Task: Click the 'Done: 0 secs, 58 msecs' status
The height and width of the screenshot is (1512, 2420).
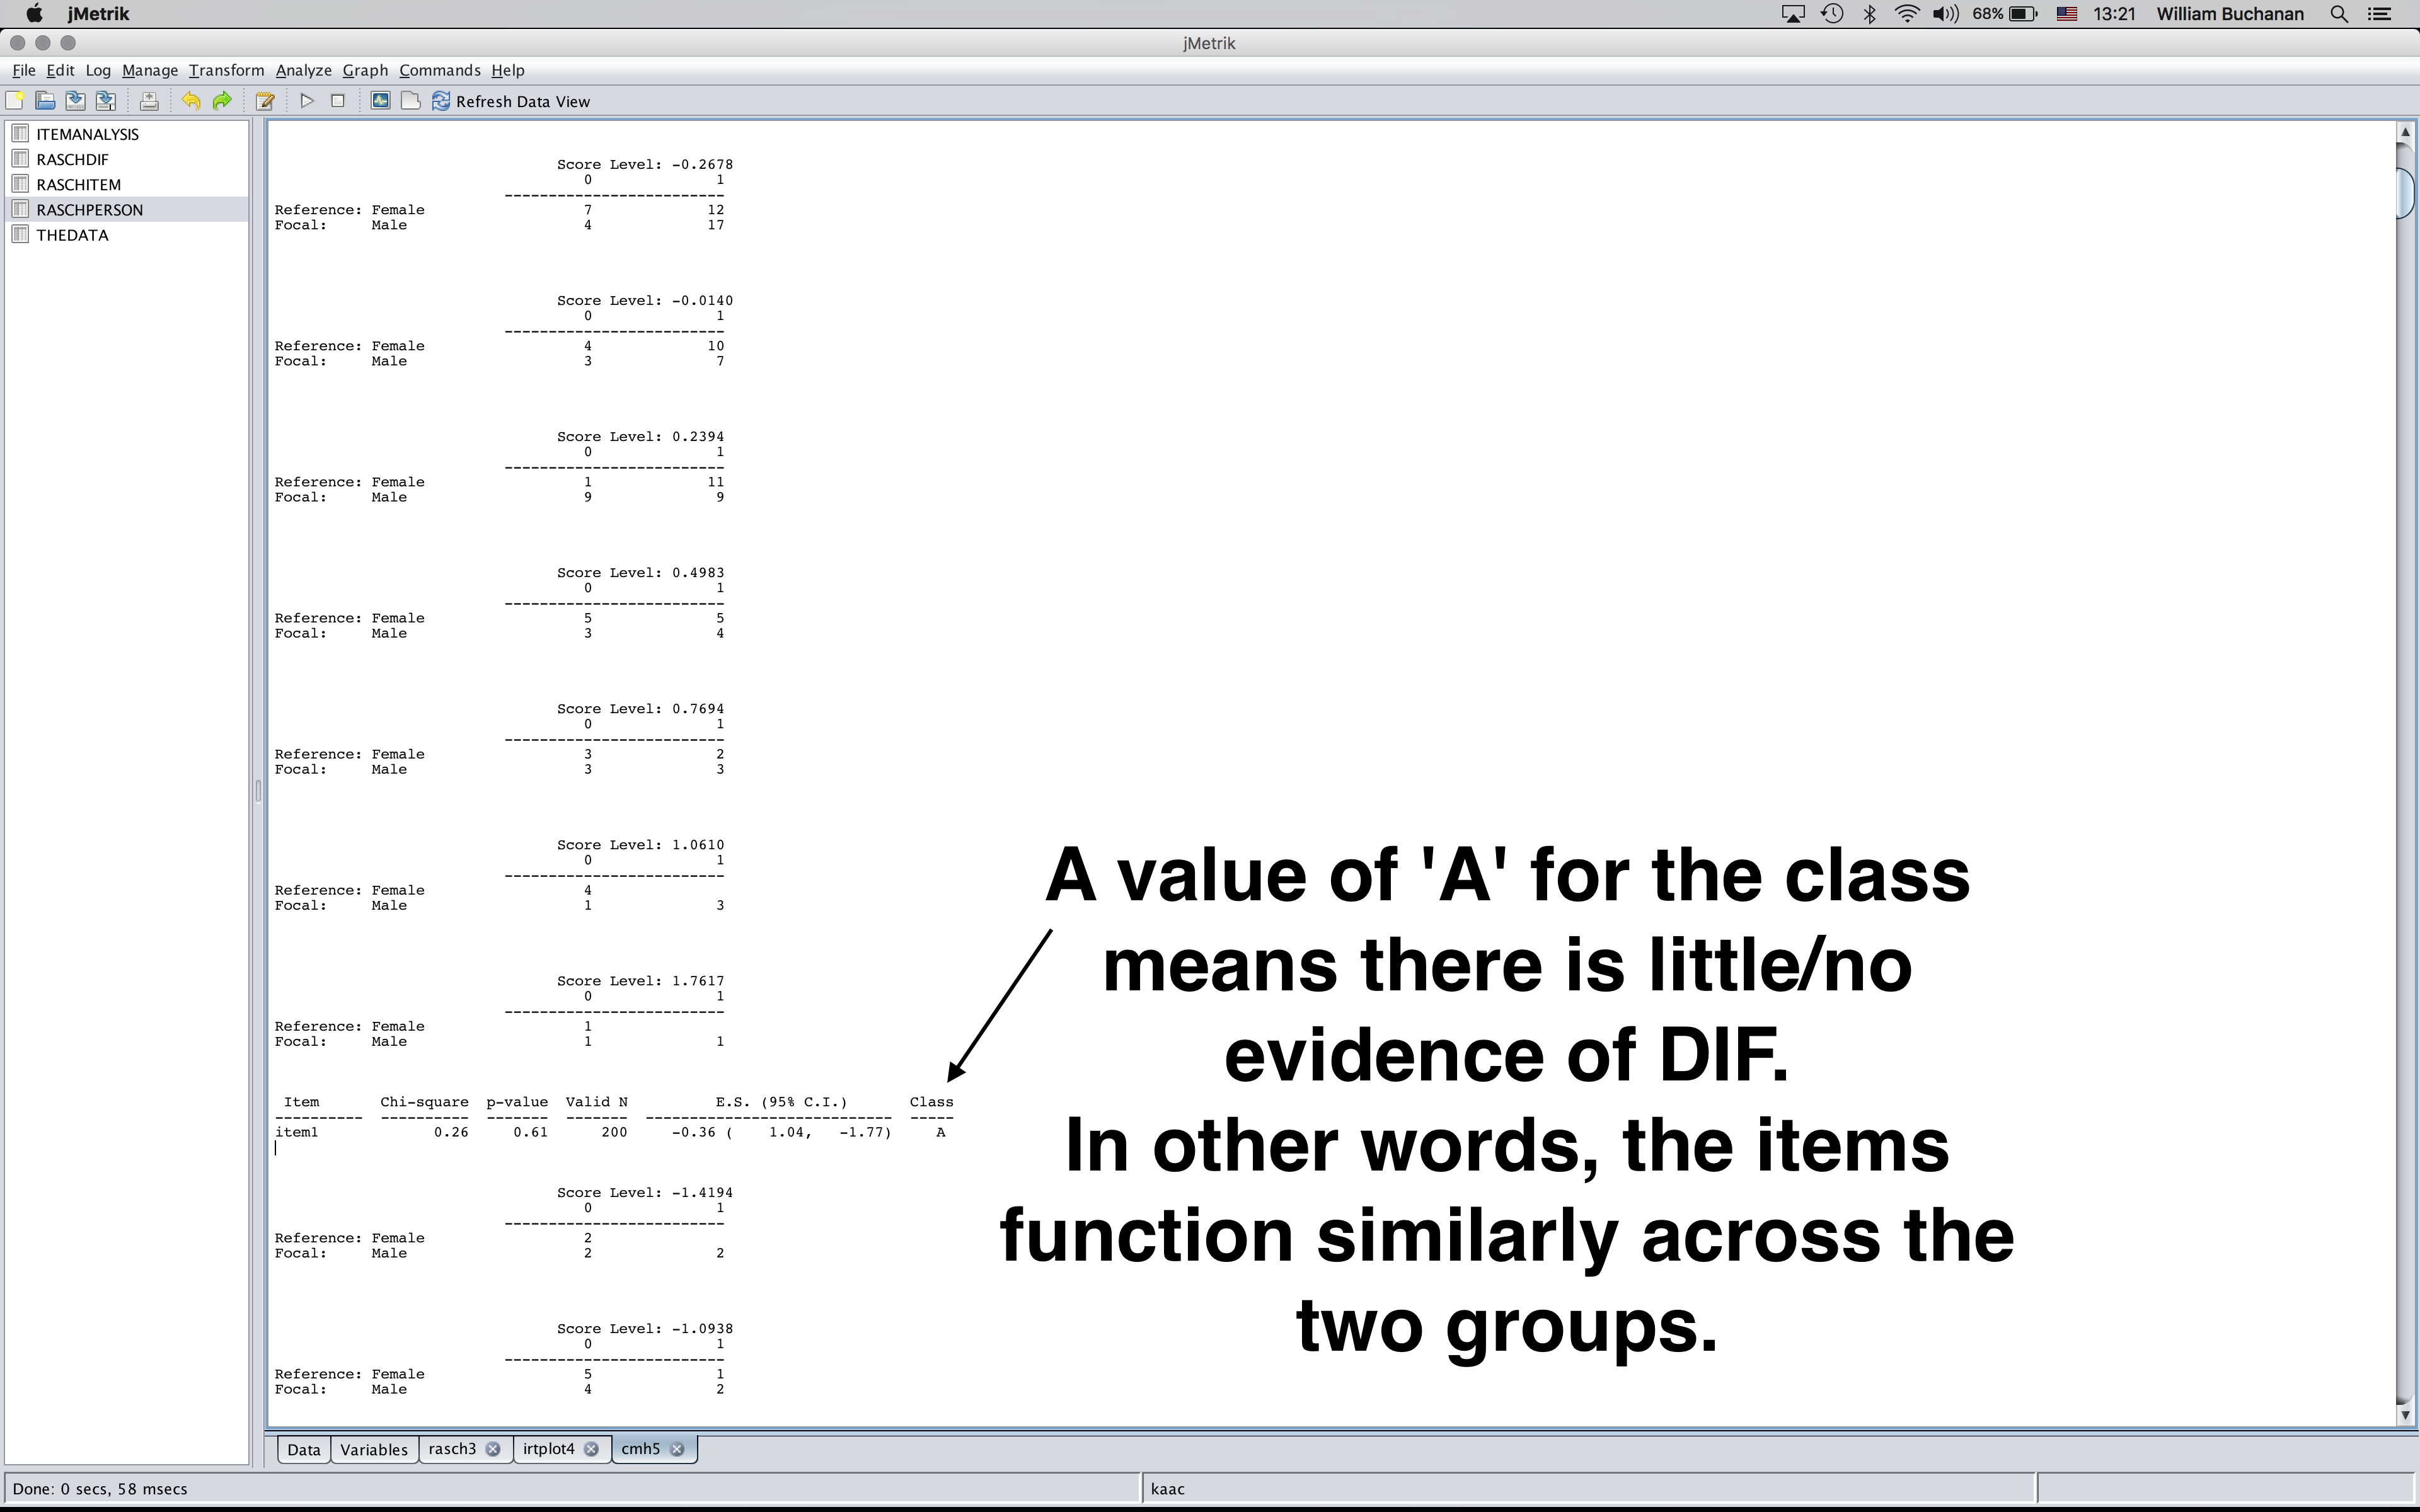Action: tap(100, 1489)
